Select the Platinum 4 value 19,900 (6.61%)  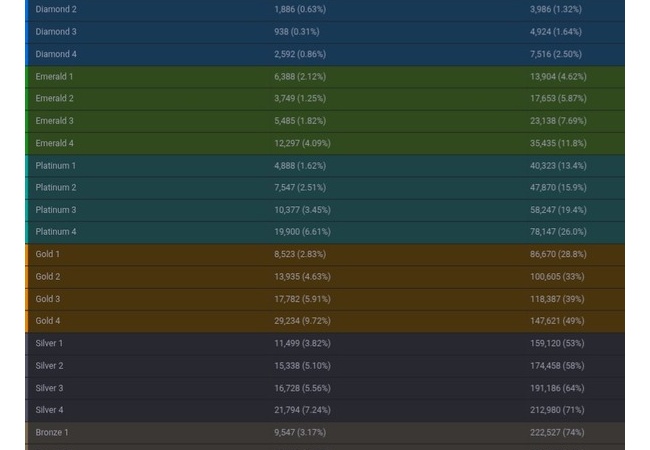point(302,232)
